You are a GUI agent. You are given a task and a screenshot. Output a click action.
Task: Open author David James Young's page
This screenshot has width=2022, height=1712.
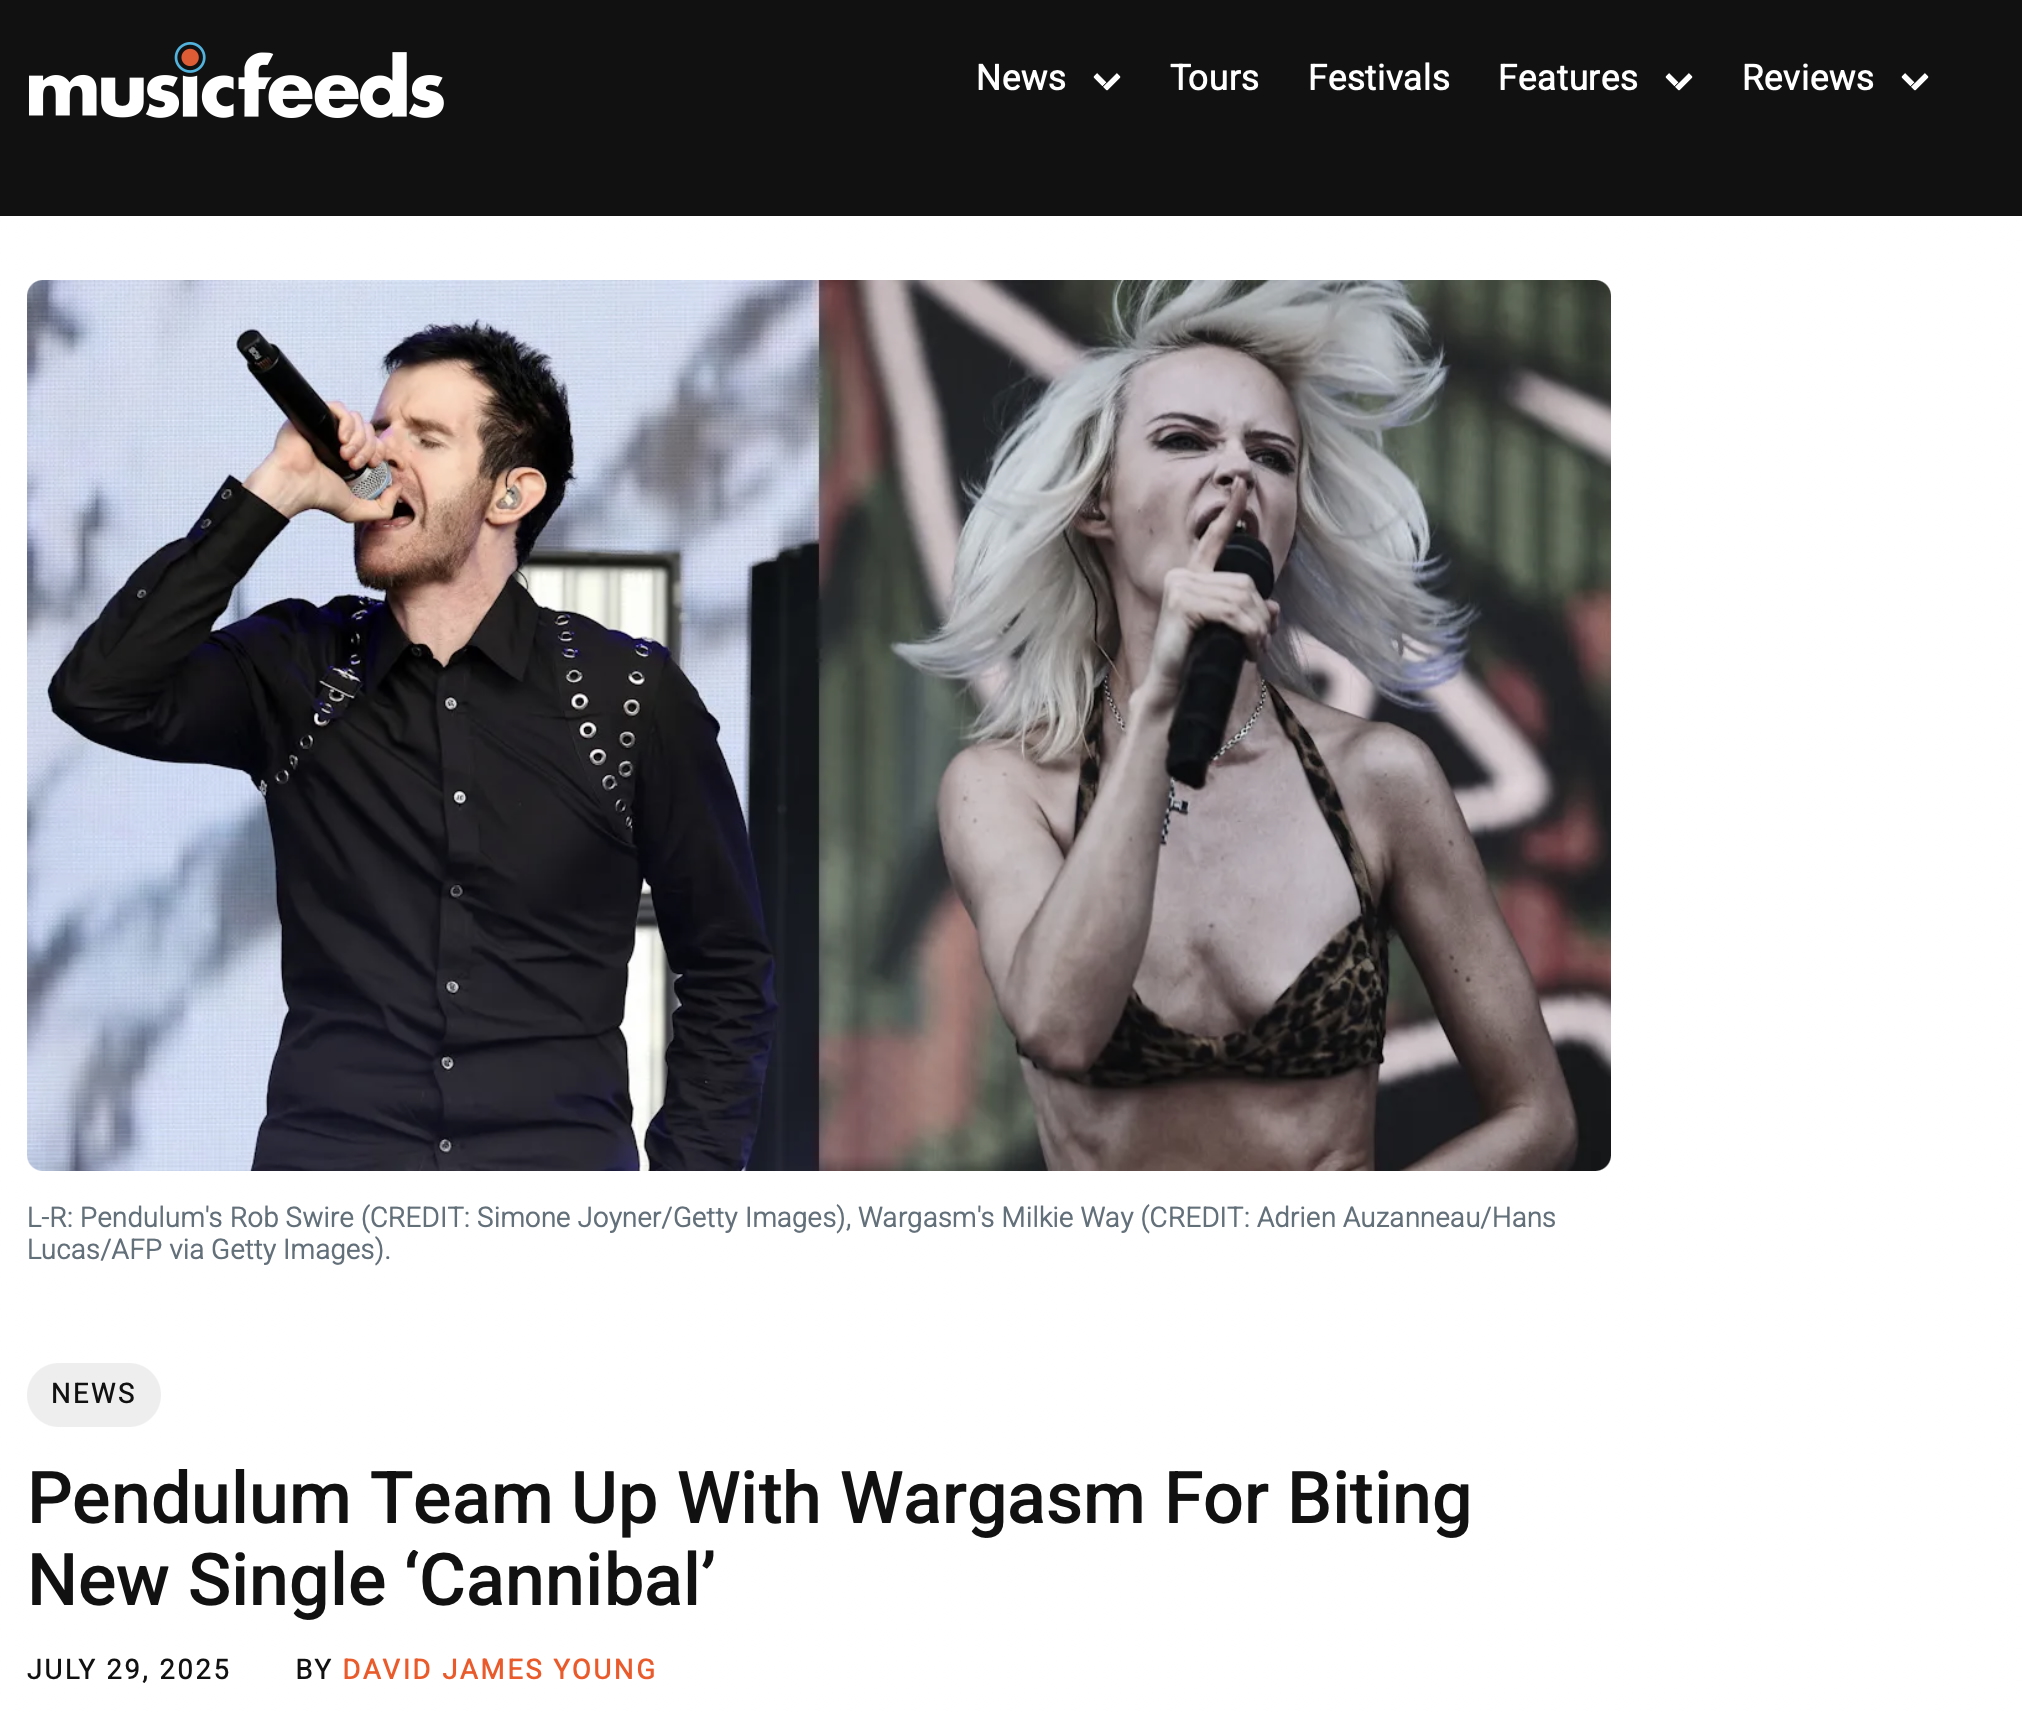tap(499, 1669)
